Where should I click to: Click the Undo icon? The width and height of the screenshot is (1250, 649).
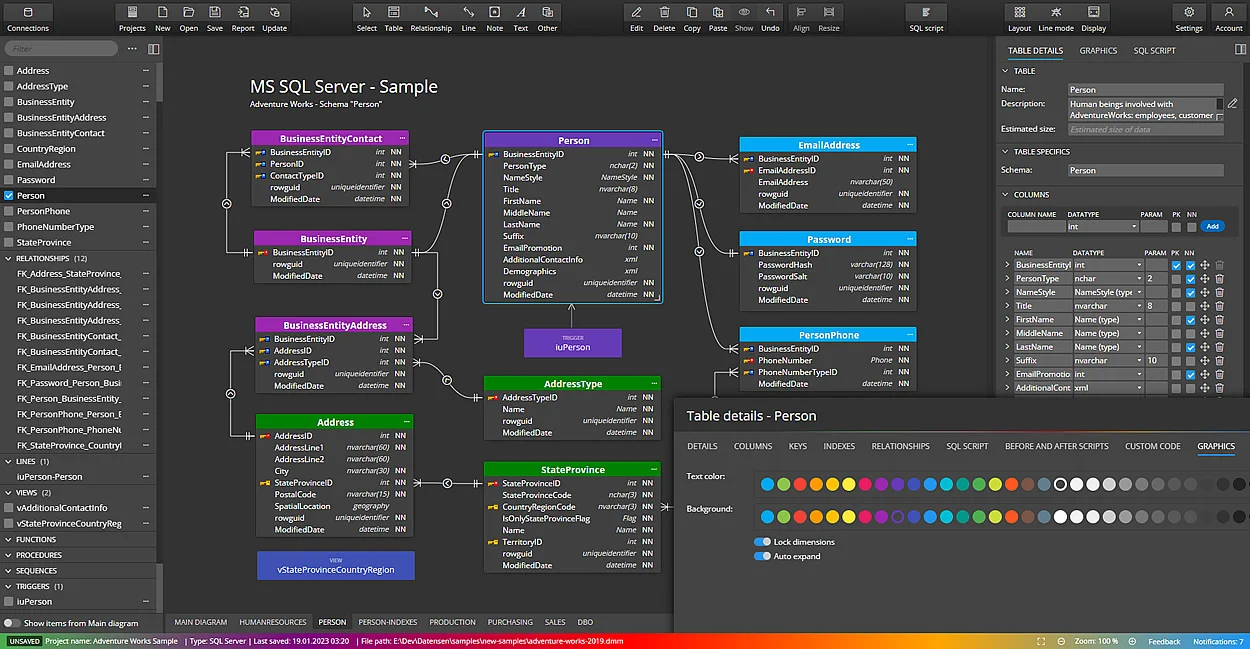[x=770, y=14]
